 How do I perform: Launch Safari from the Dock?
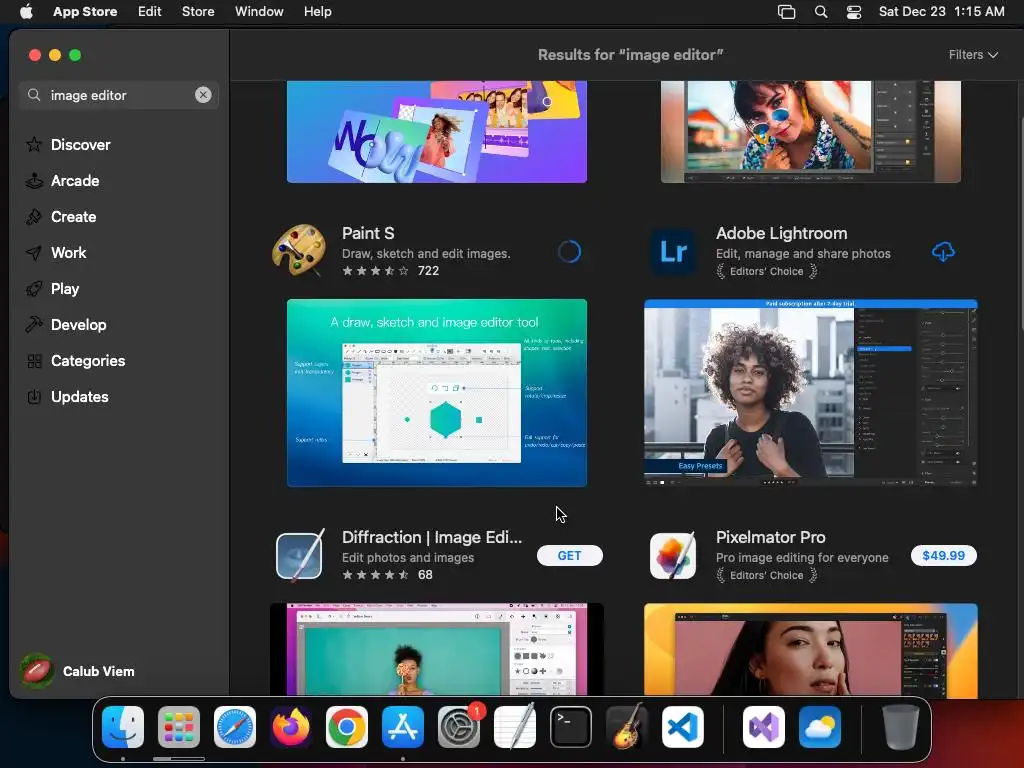[234, 727]
